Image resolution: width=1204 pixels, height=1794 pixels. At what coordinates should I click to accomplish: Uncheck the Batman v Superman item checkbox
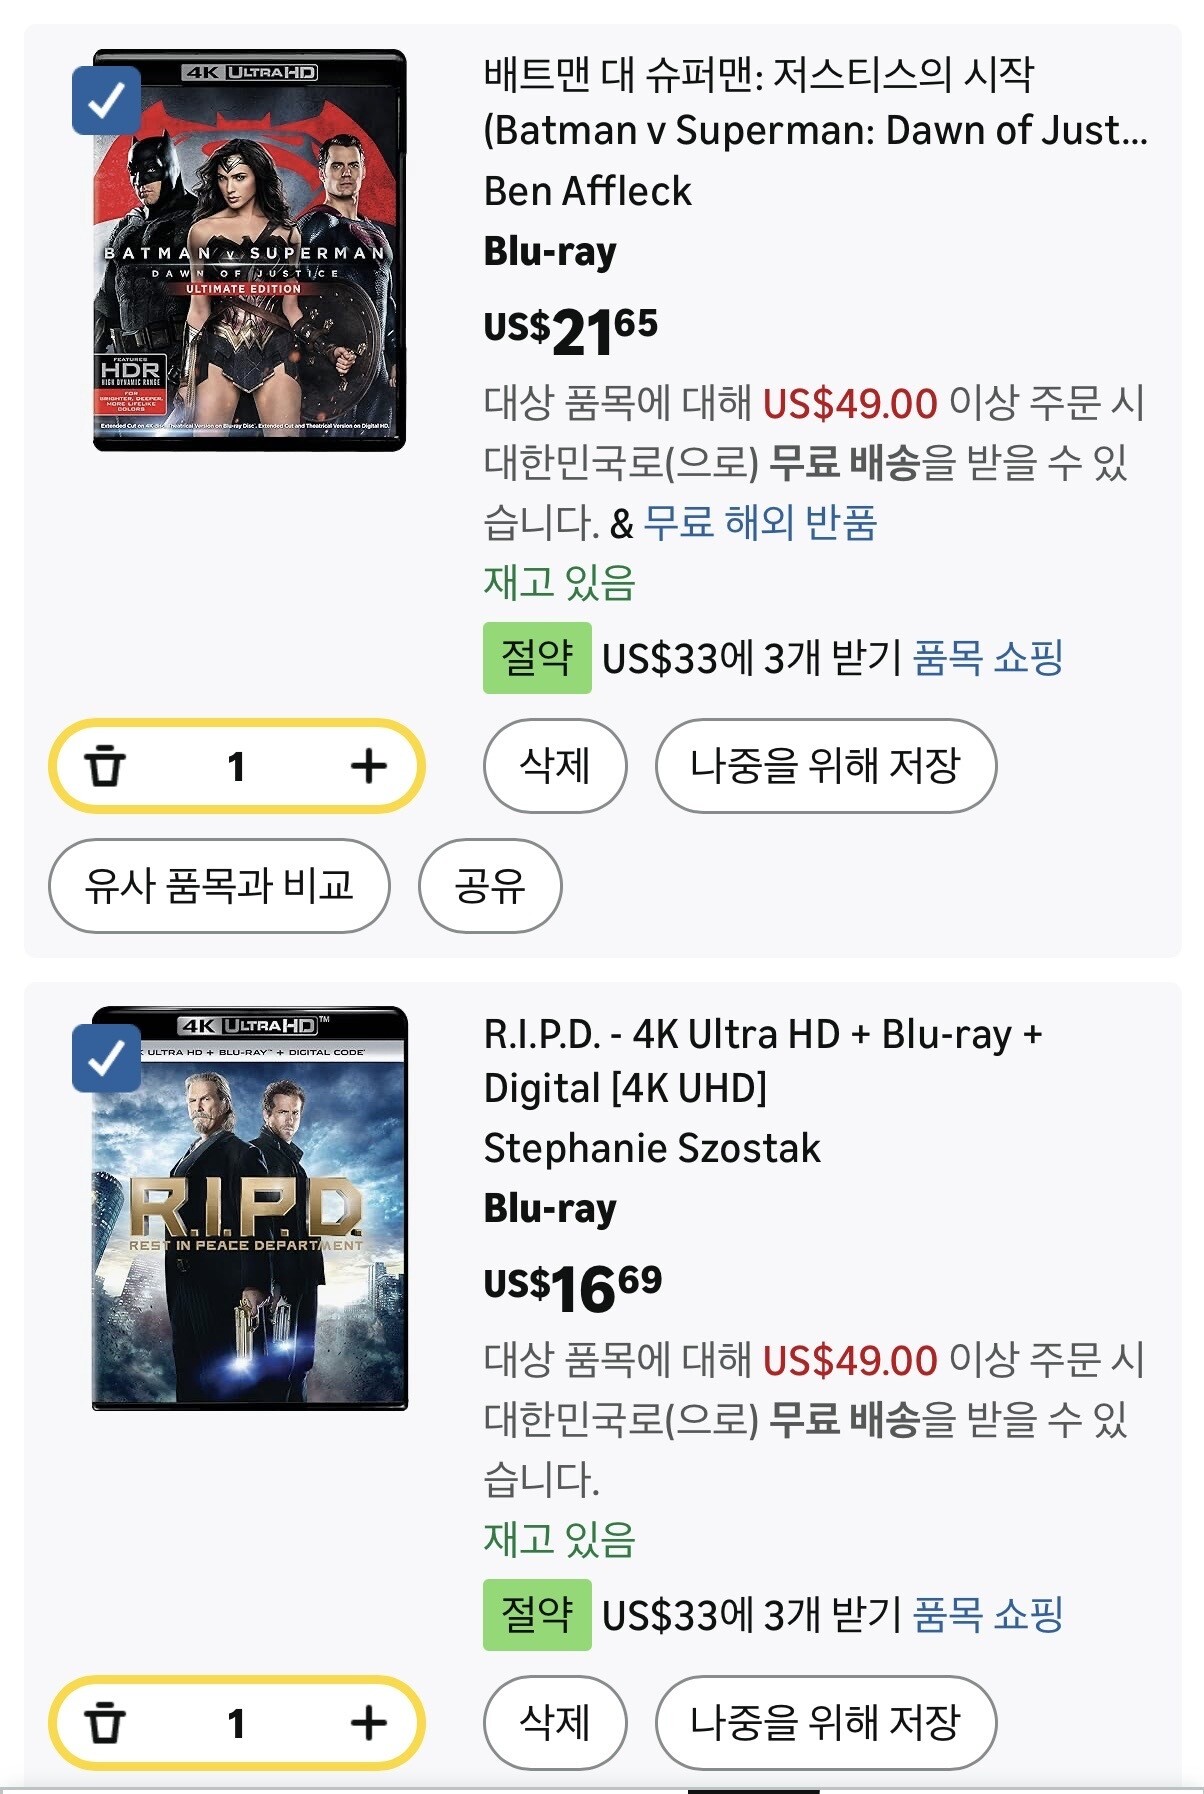[106, 100]
